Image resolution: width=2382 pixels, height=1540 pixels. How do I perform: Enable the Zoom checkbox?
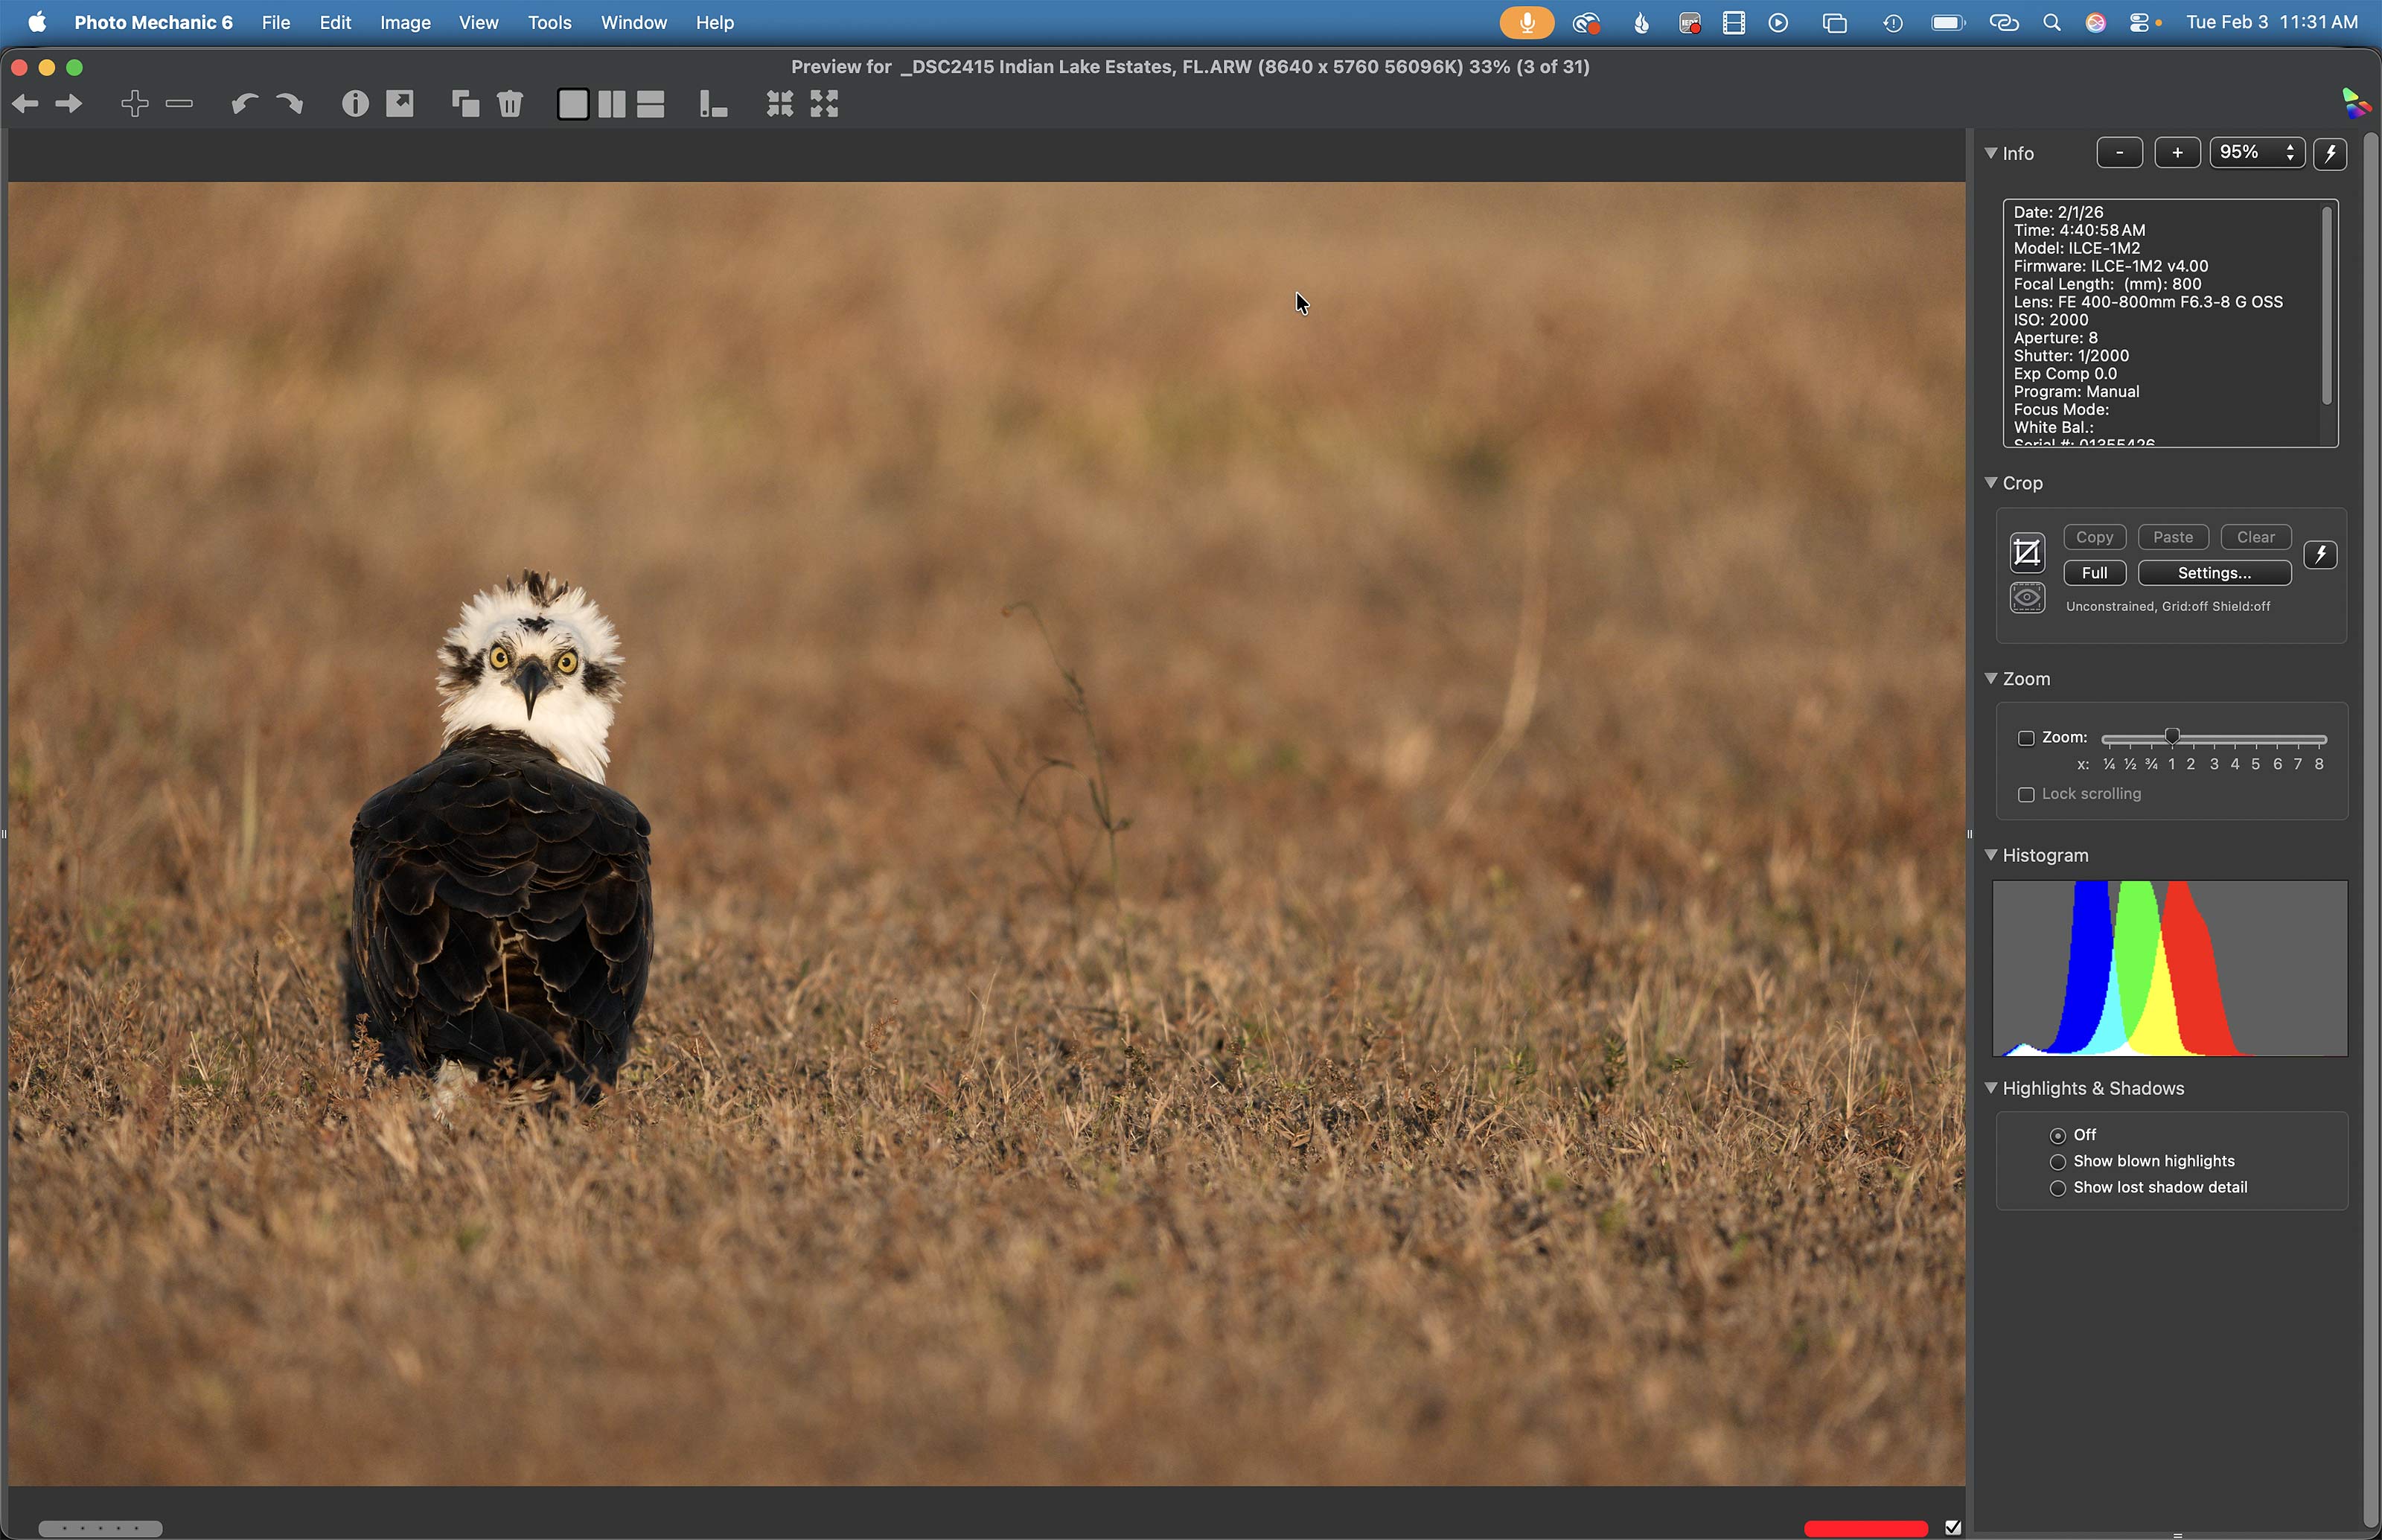pyautogui.click(x=2026, y=738)
